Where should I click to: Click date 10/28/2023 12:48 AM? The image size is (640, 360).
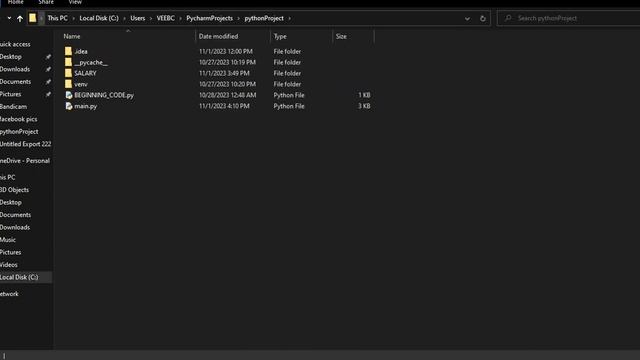point(227,95)
